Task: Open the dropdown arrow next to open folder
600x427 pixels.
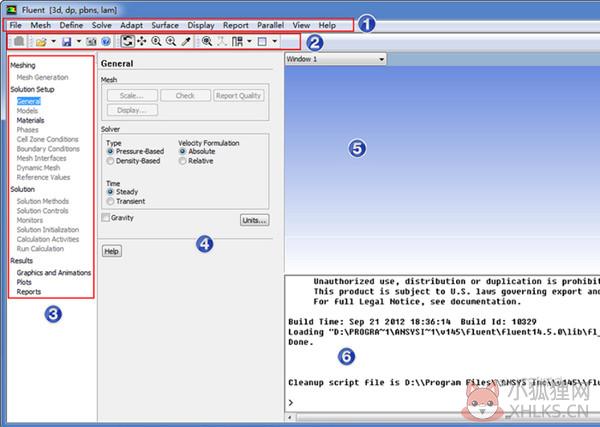Action: pyautogui.click(x=54, y=41)
